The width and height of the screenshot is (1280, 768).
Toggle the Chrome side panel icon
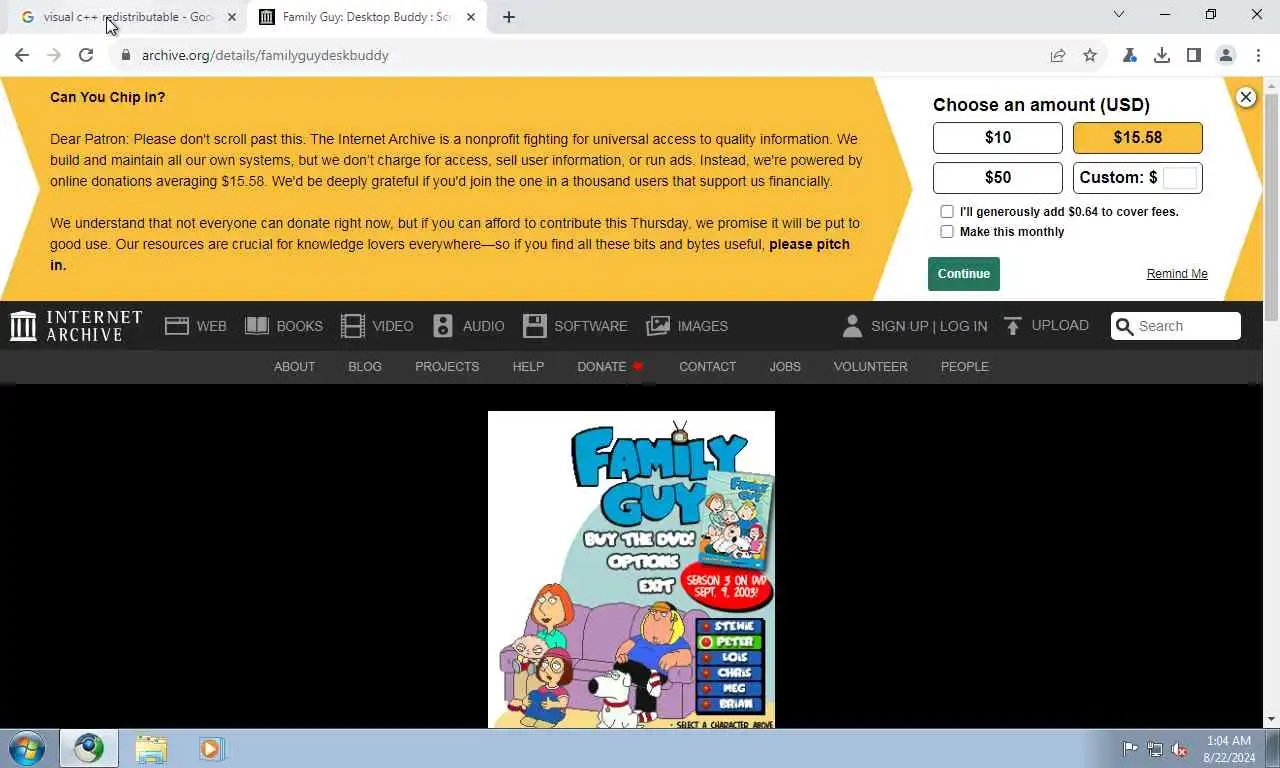(1194, 55)
